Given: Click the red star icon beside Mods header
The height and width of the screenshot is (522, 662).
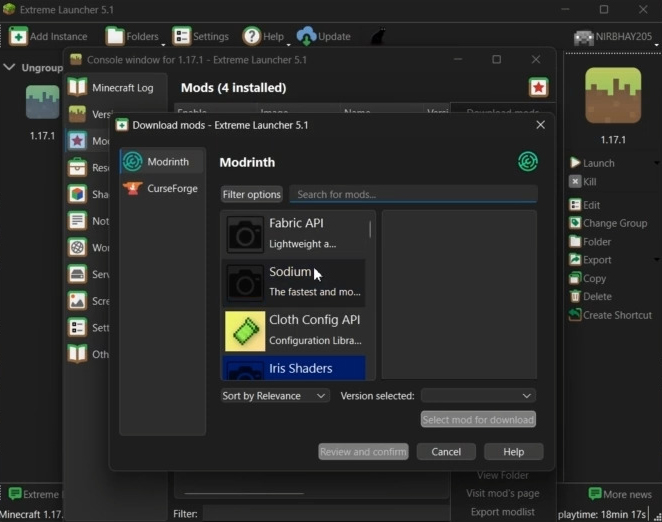Looking at the screenshot, I should tap(538, 87).
